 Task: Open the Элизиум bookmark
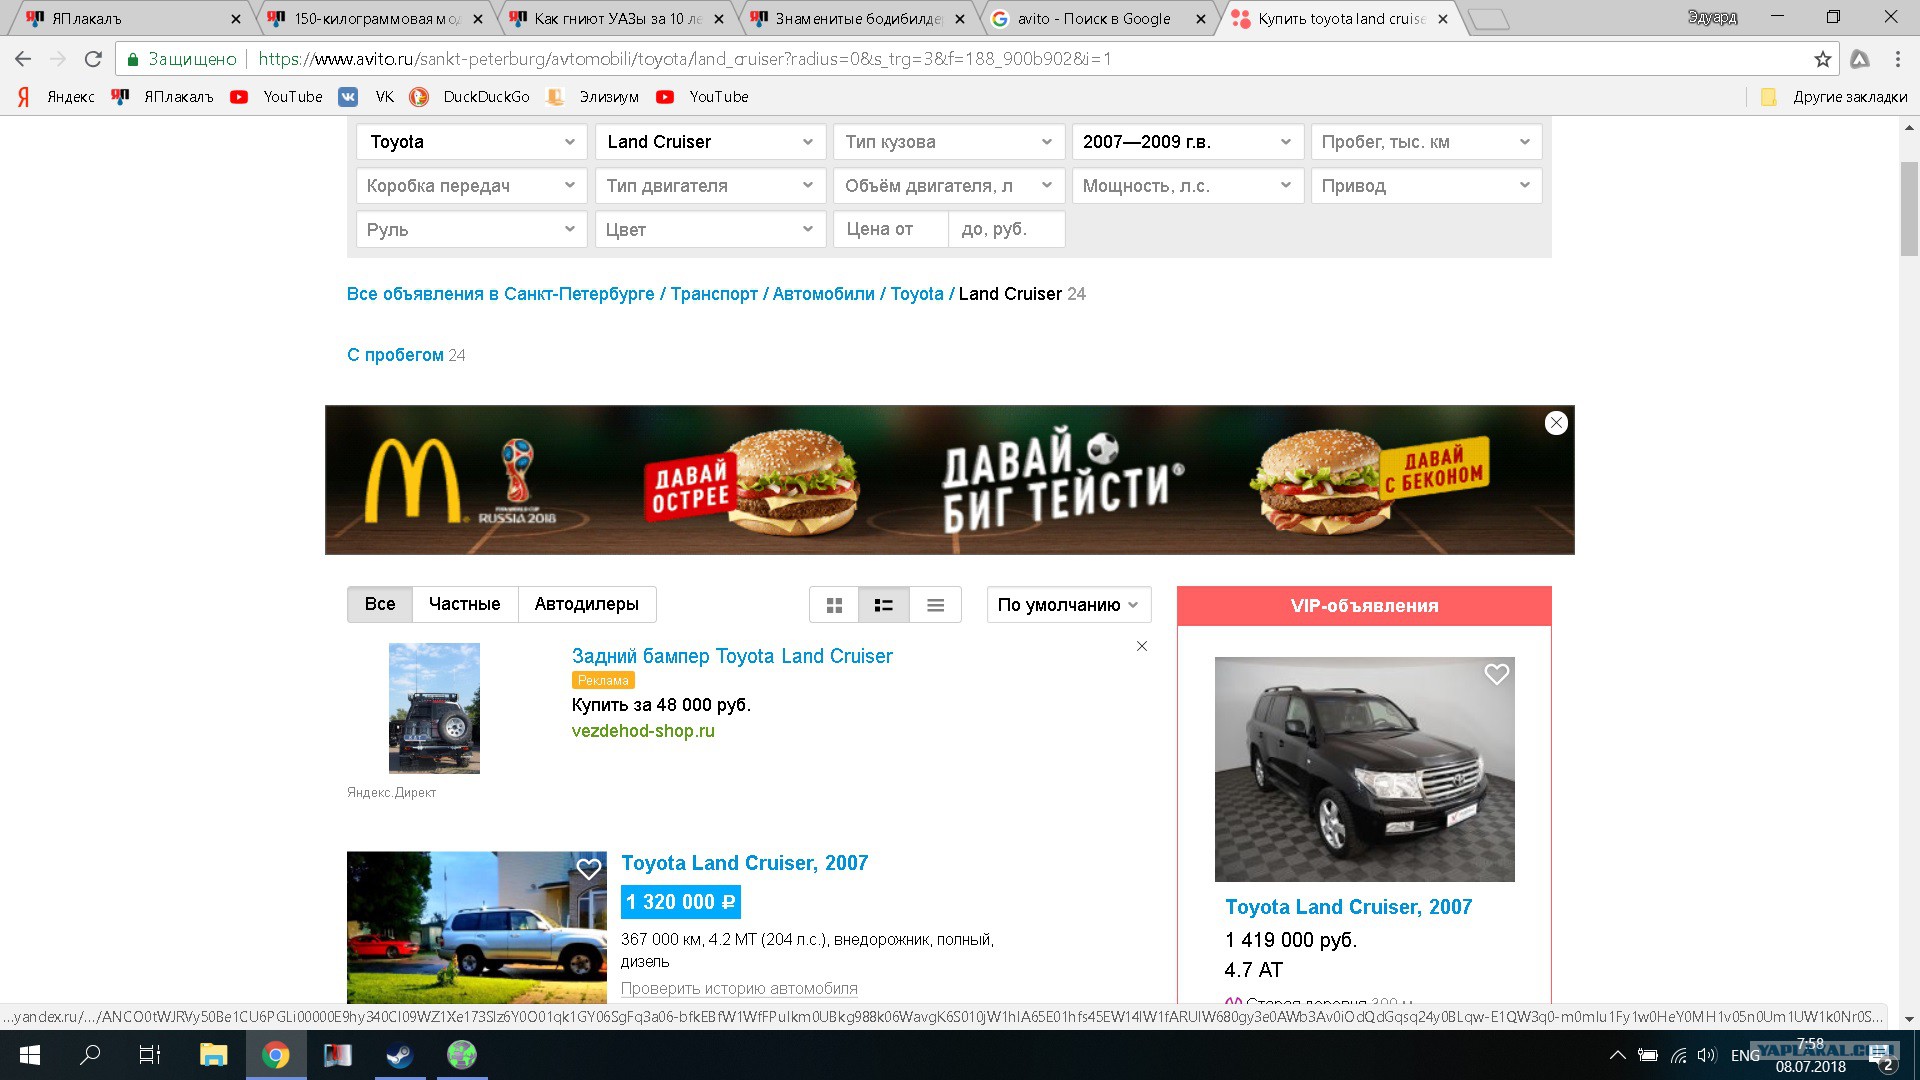click(593, 97)
